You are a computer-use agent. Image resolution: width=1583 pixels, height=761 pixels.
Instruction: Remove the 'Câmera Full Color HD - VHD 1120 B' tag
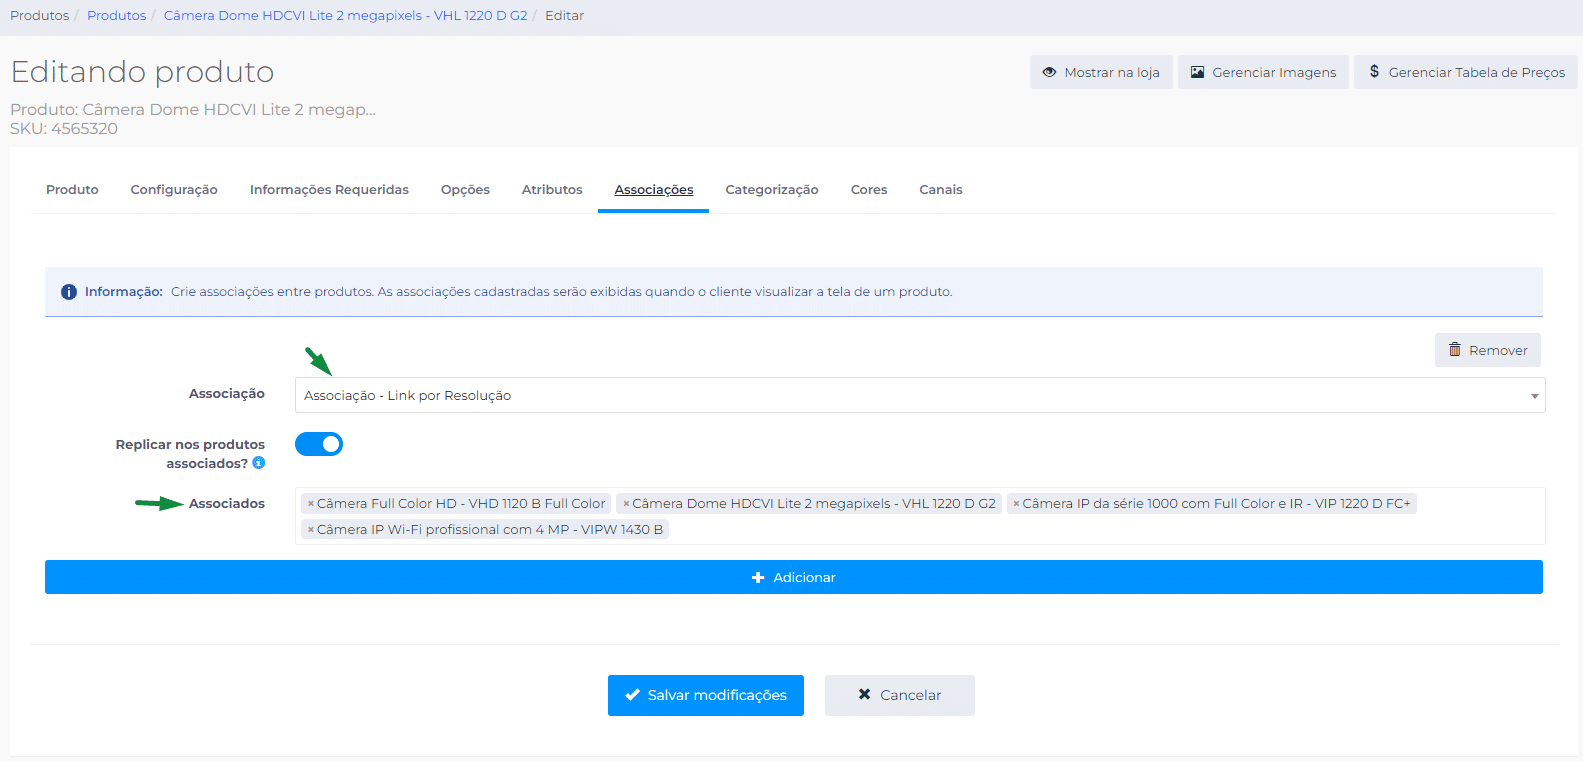pos(311,504)
